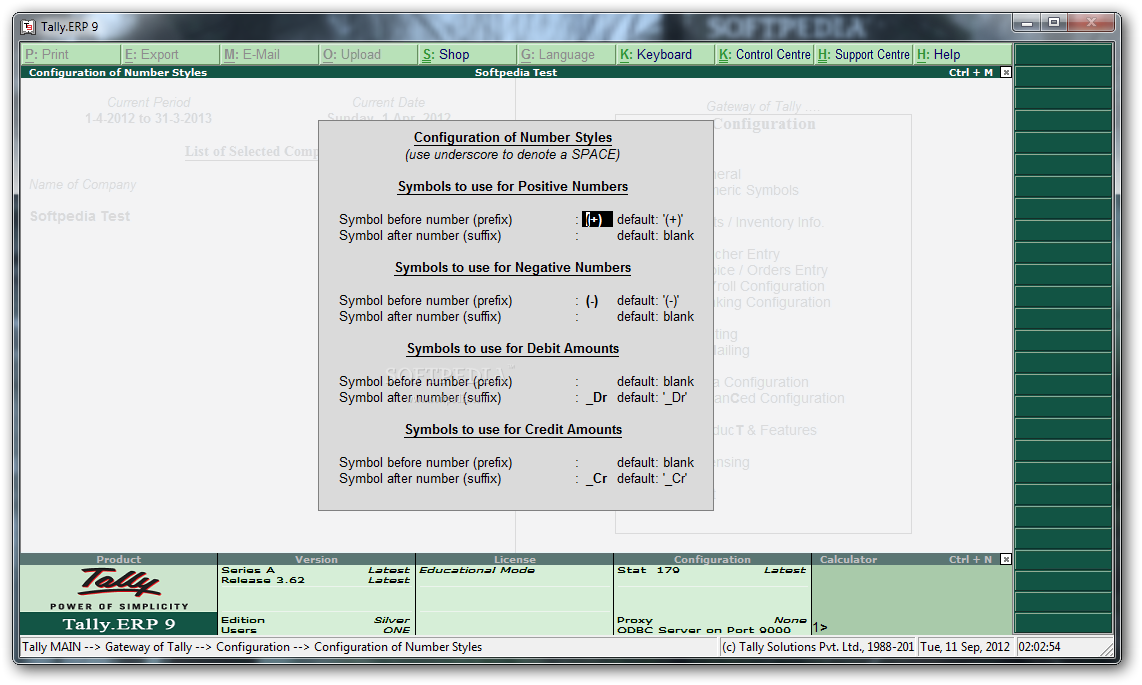1142x685 pixels.
Task: Select negative numbers prefix field '(-)'
Action: 596,301
